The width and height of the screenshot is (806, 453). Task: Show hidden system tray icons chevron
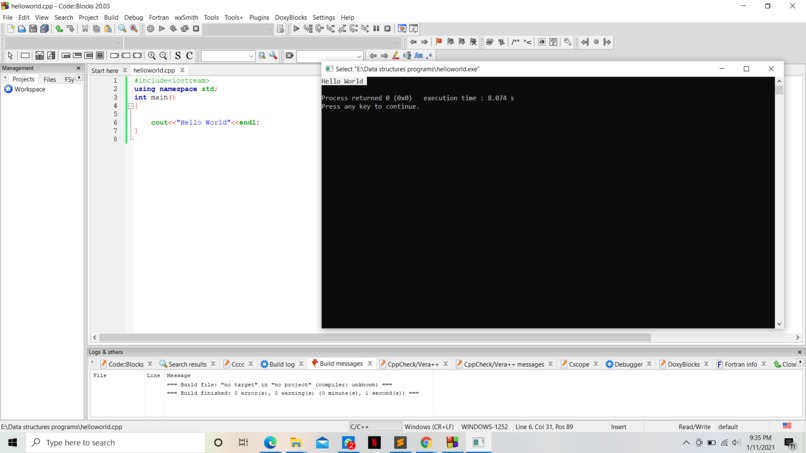(686, 443)
